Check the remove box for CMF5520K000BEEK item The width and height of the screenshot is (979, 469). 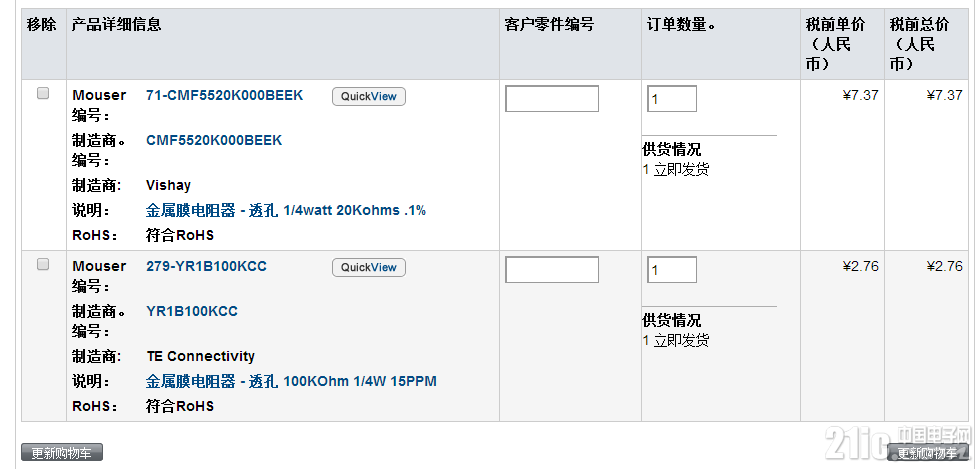tap(42, 93)
